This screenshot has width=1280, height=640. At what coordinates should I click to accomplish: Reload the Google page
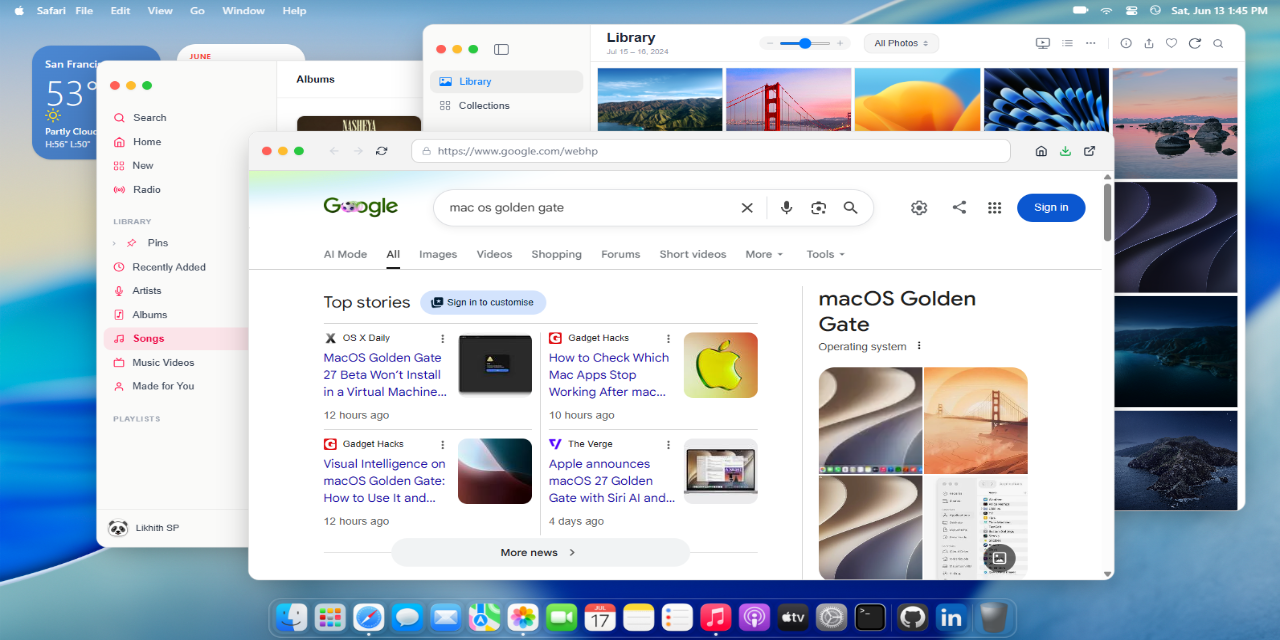pyautogui.click(x=381, y=151)
